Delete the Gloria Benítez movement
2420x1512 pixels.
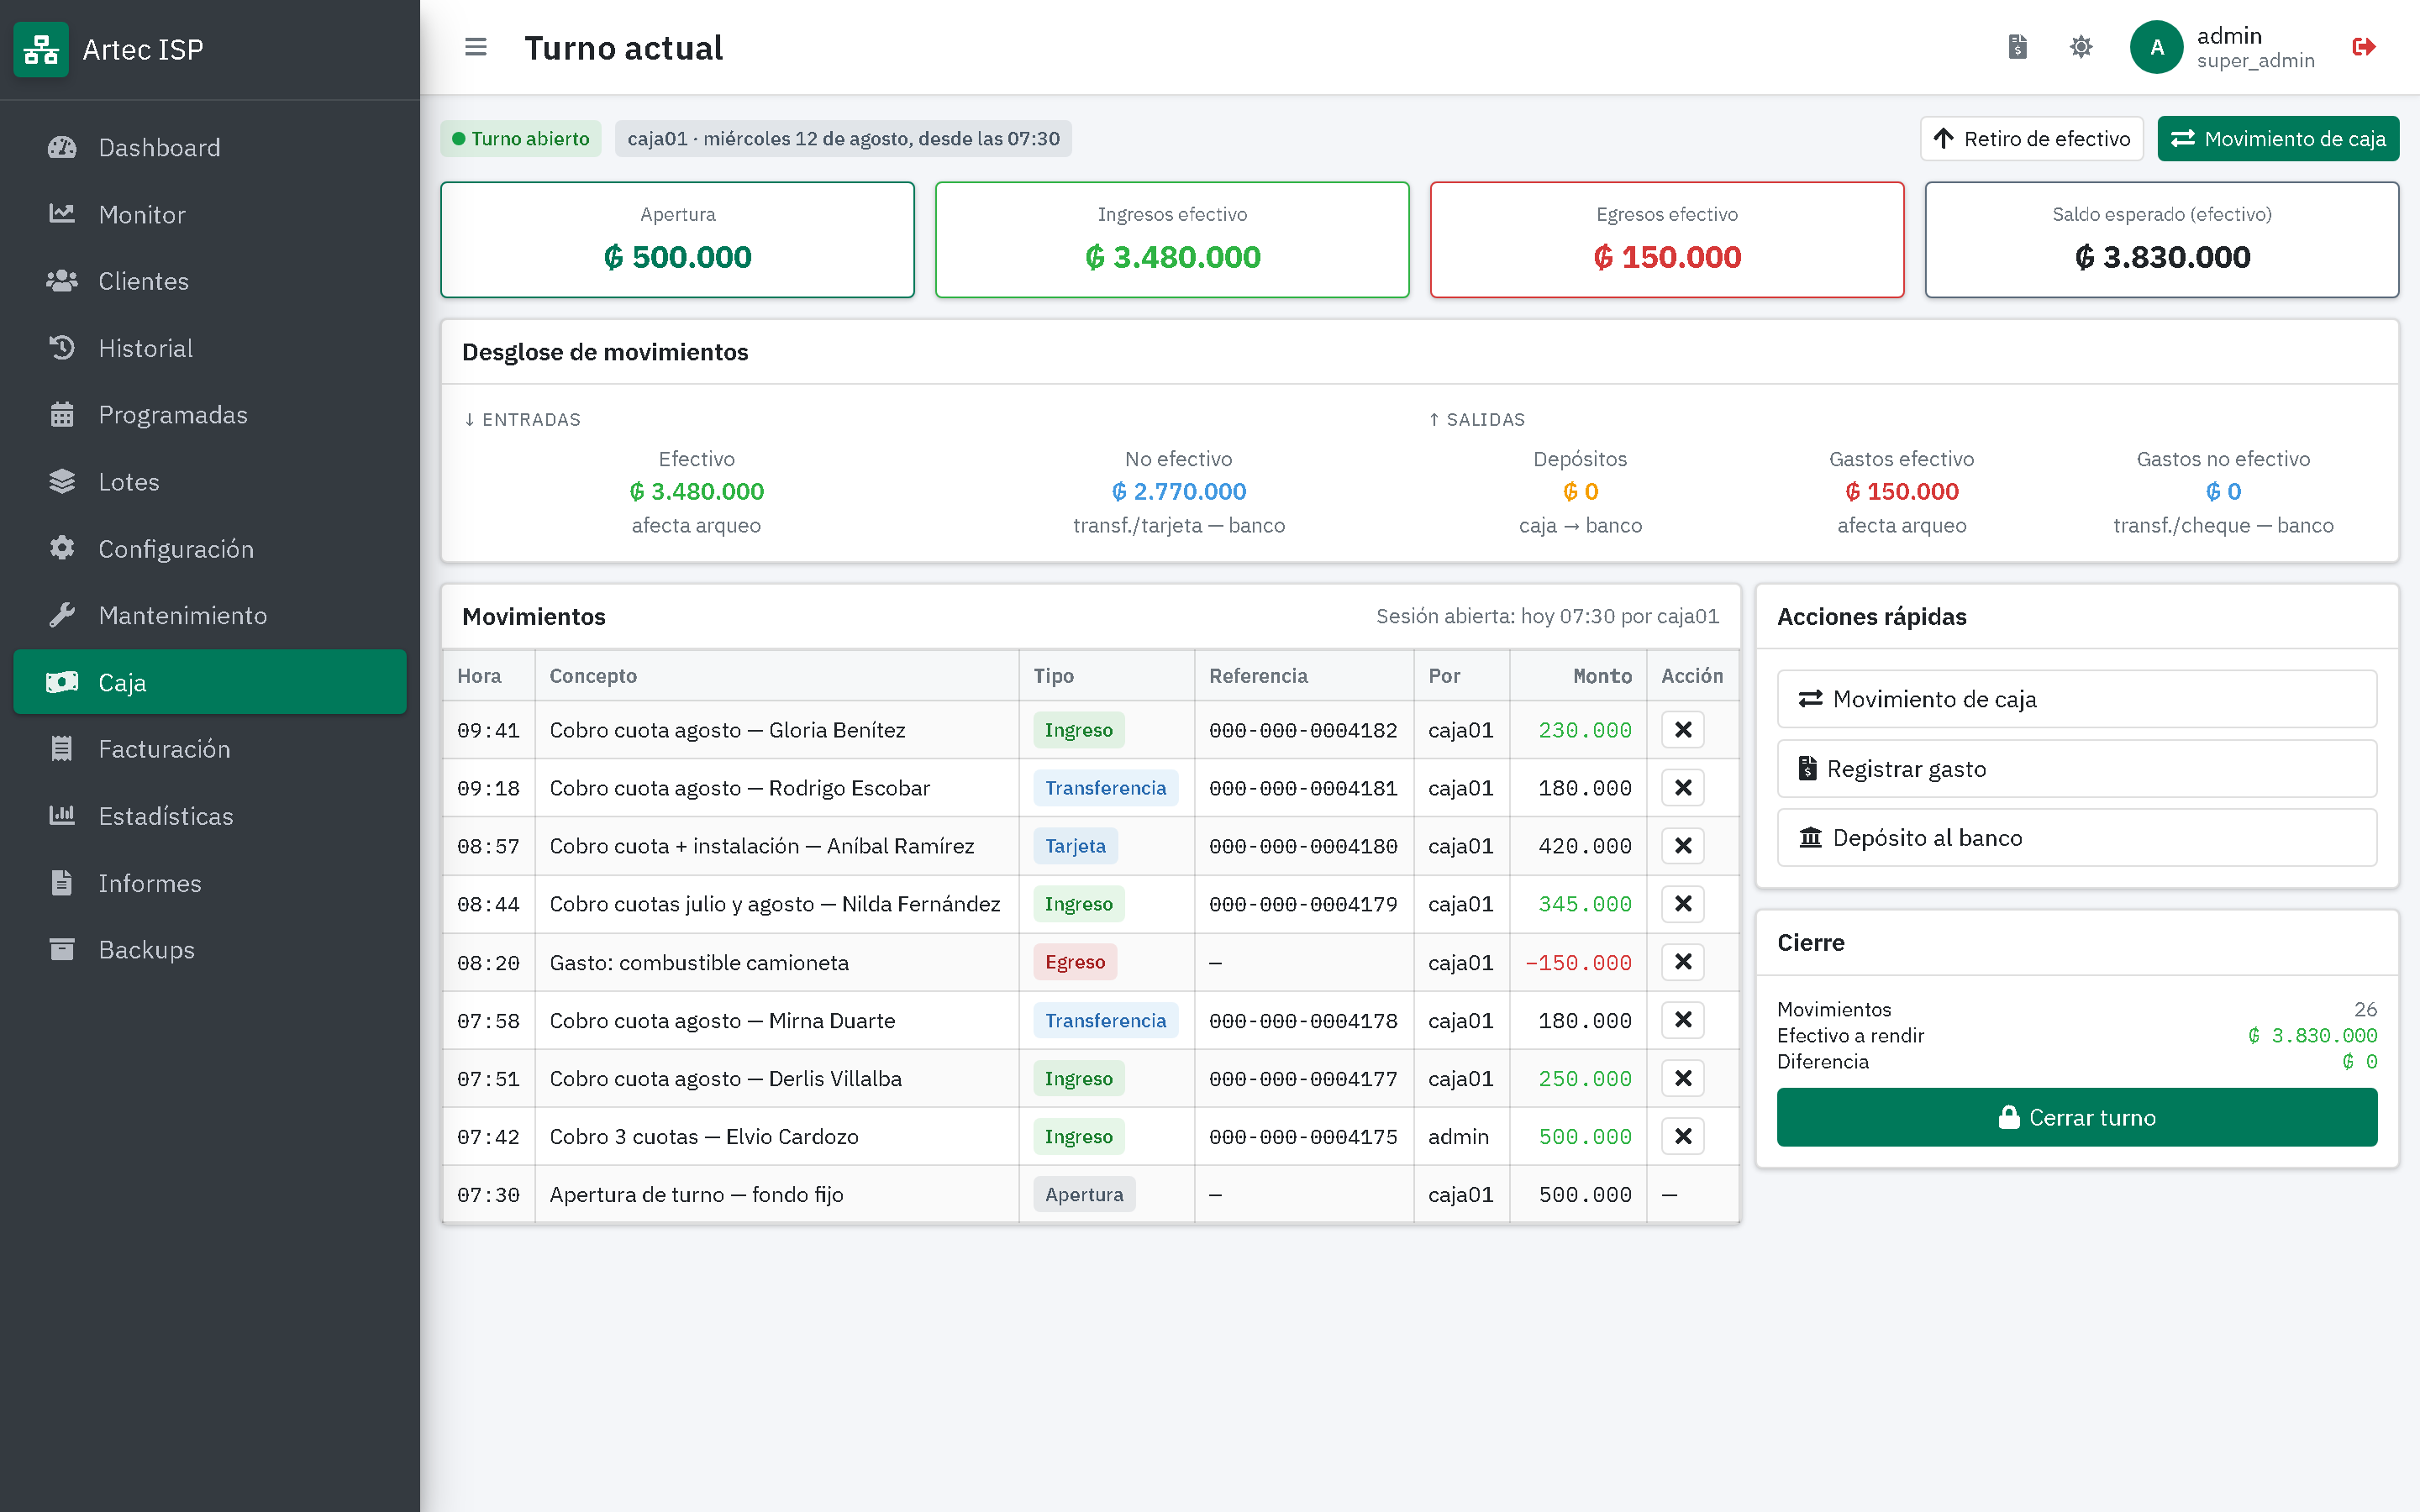[1682, 730]
